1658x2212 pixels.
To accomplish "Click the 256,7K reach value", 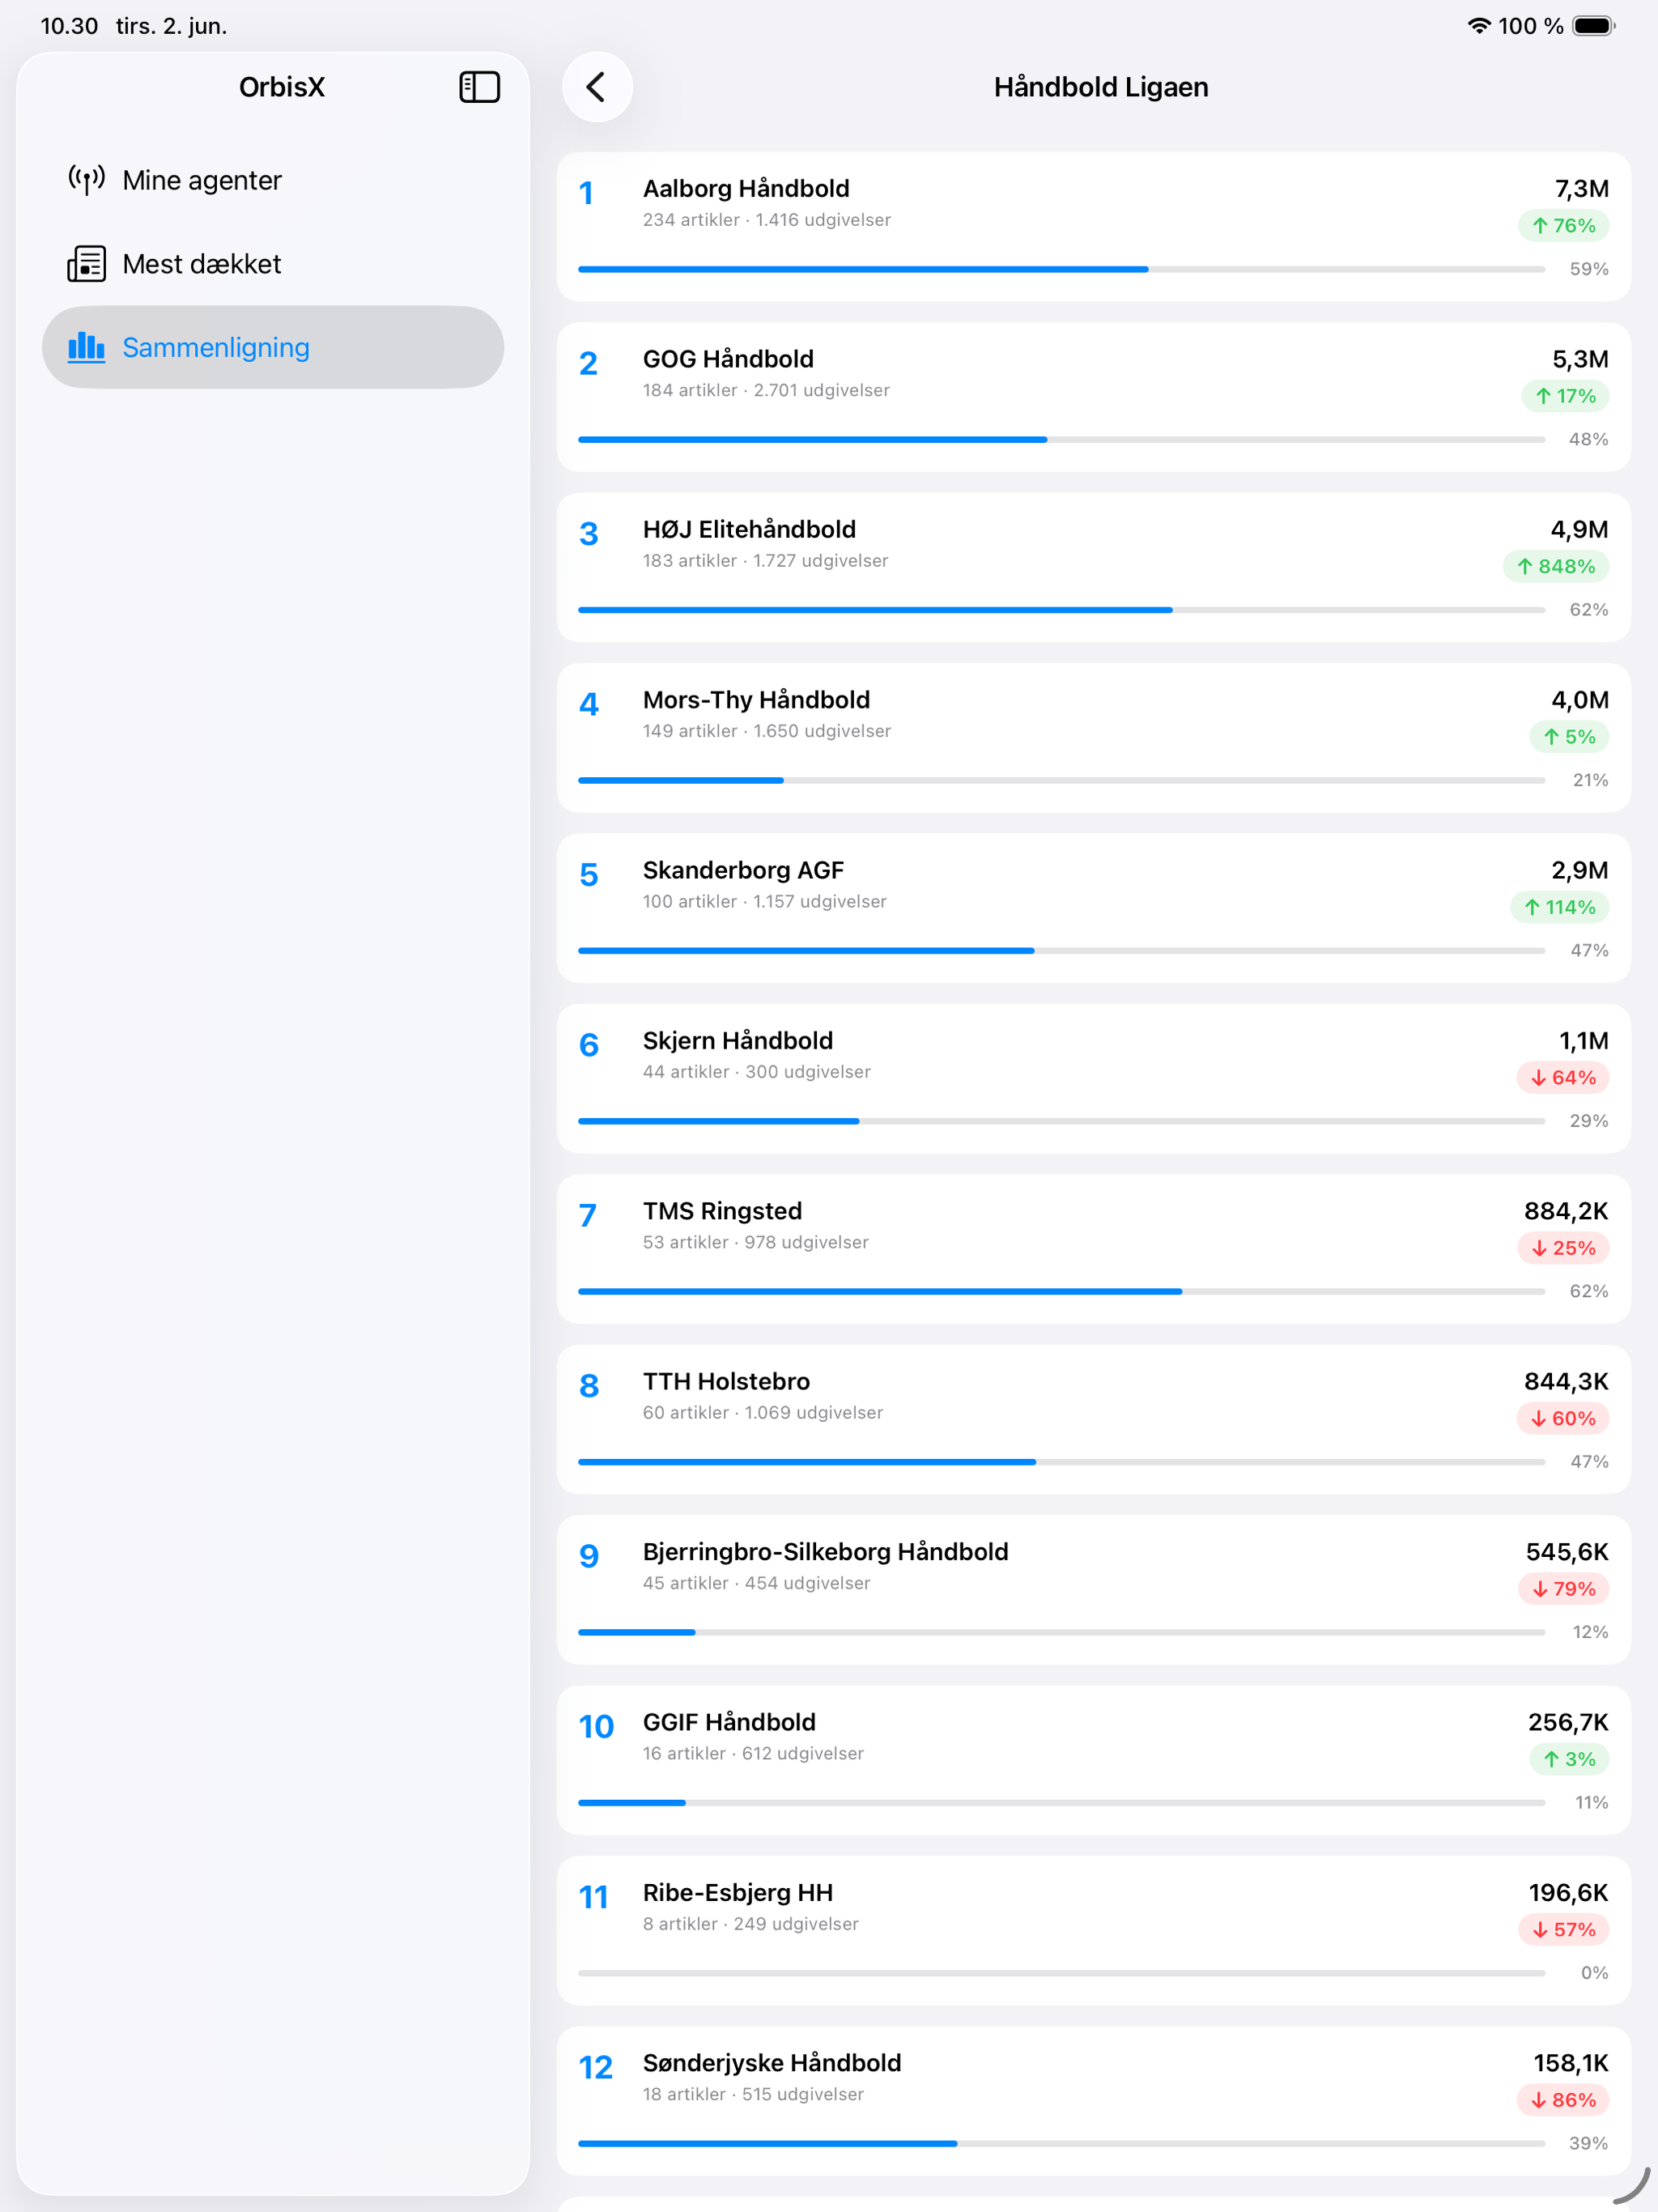I will pyautogui.click(x=1568, y=1722).
